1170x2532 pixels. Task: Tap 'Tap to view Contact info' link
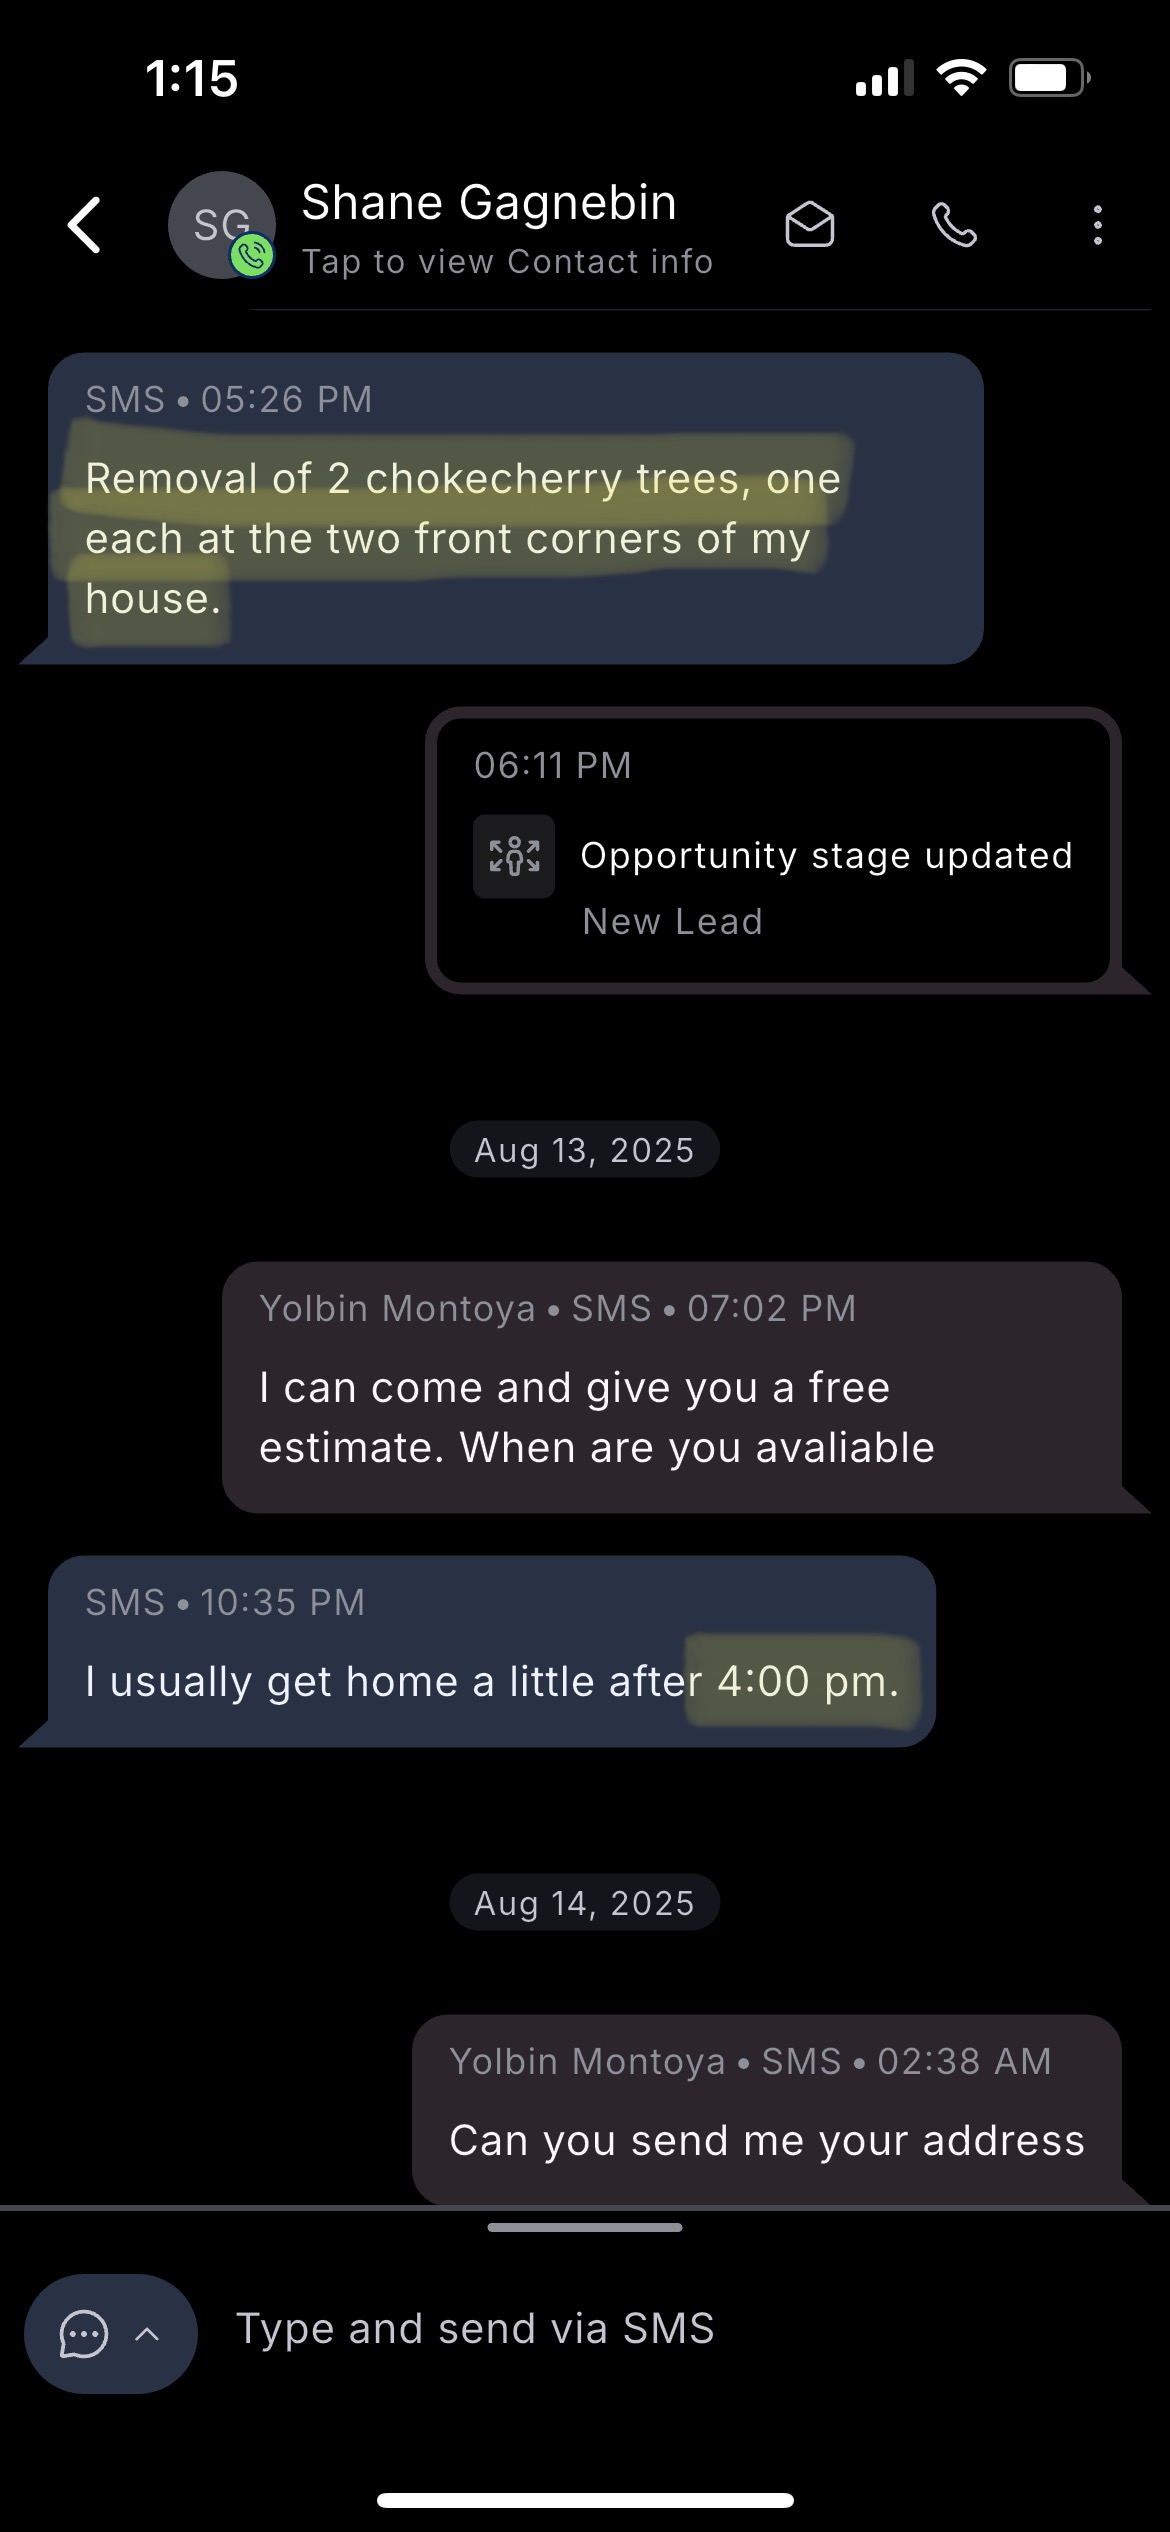[507, 262]
